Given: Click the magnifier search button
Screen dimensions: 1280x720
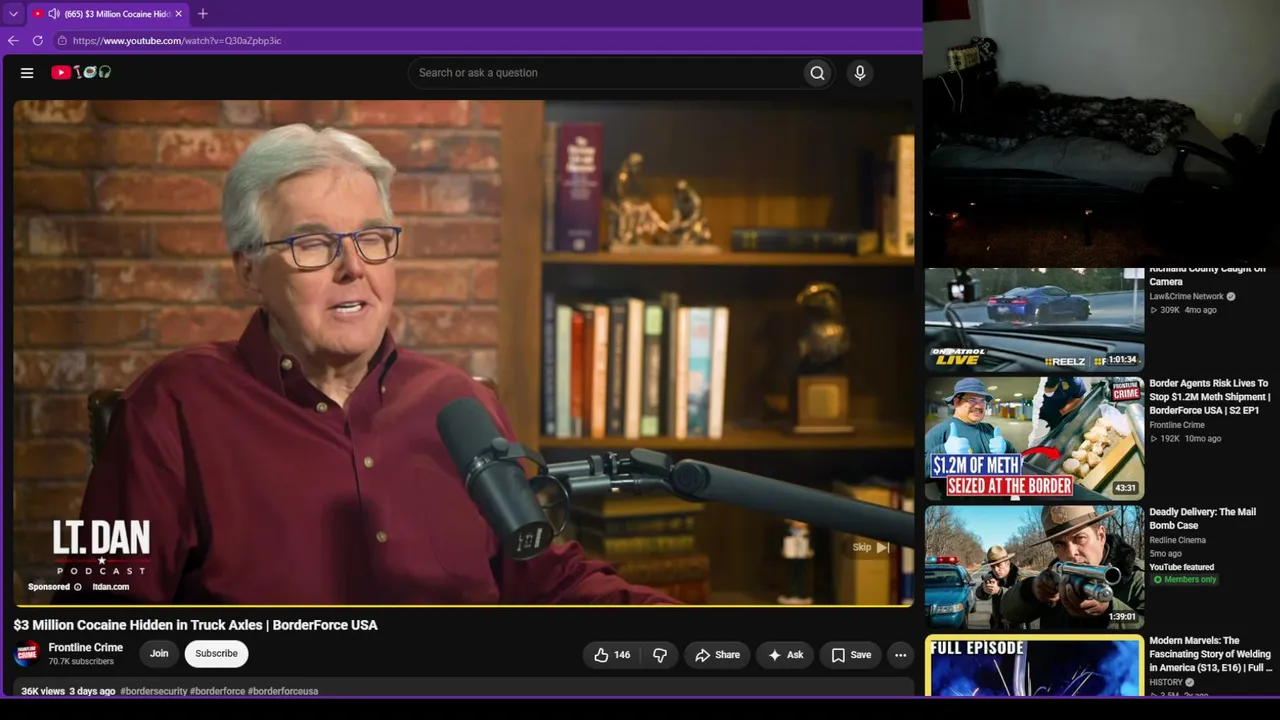Looking at the screenshot, I should pos(817,73).
